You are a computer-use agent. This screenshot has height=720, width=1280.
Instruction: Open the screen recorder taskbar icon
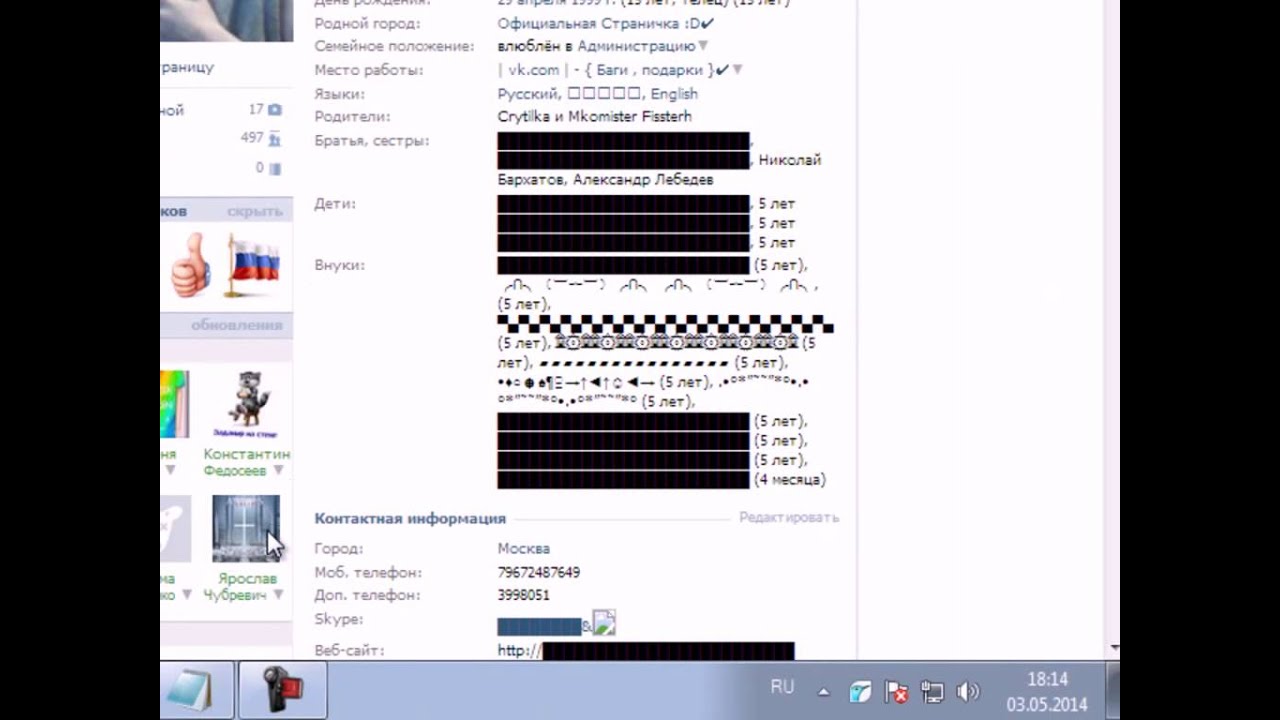(282, 690)
